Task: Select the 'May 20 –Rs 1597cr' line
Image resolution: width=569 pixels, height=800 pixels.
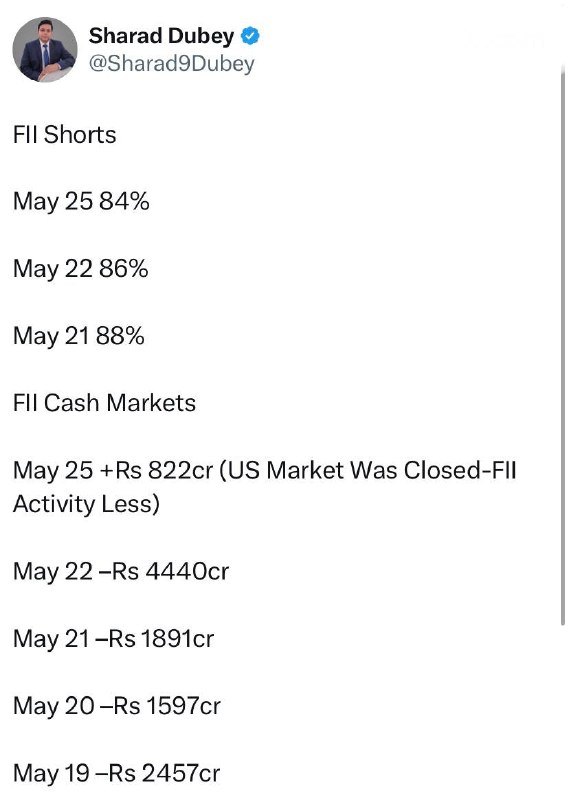Action: (x=117, y=706)
